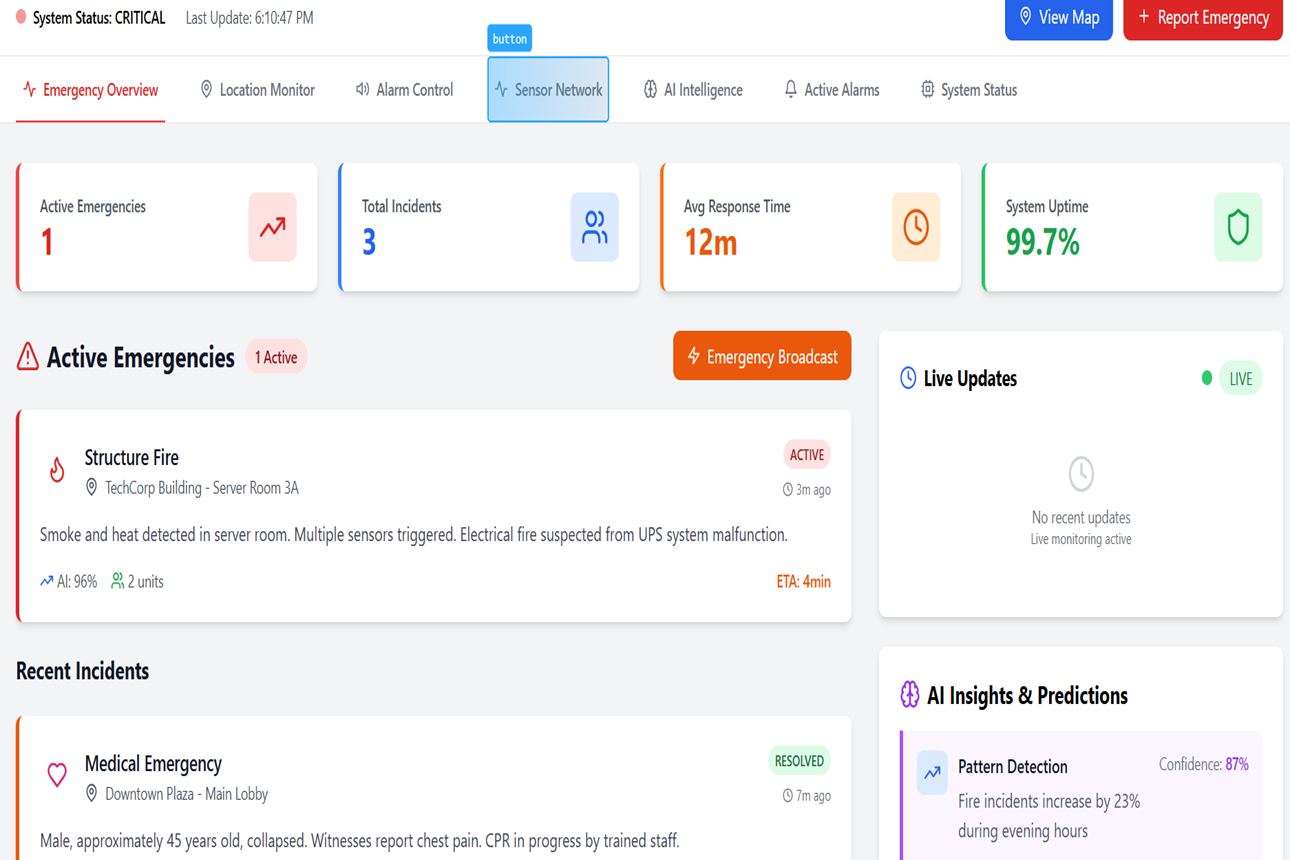Click the LIVE badge in Live Updates
Viewport: 1290px width, 860px height.
[1240, 379]
